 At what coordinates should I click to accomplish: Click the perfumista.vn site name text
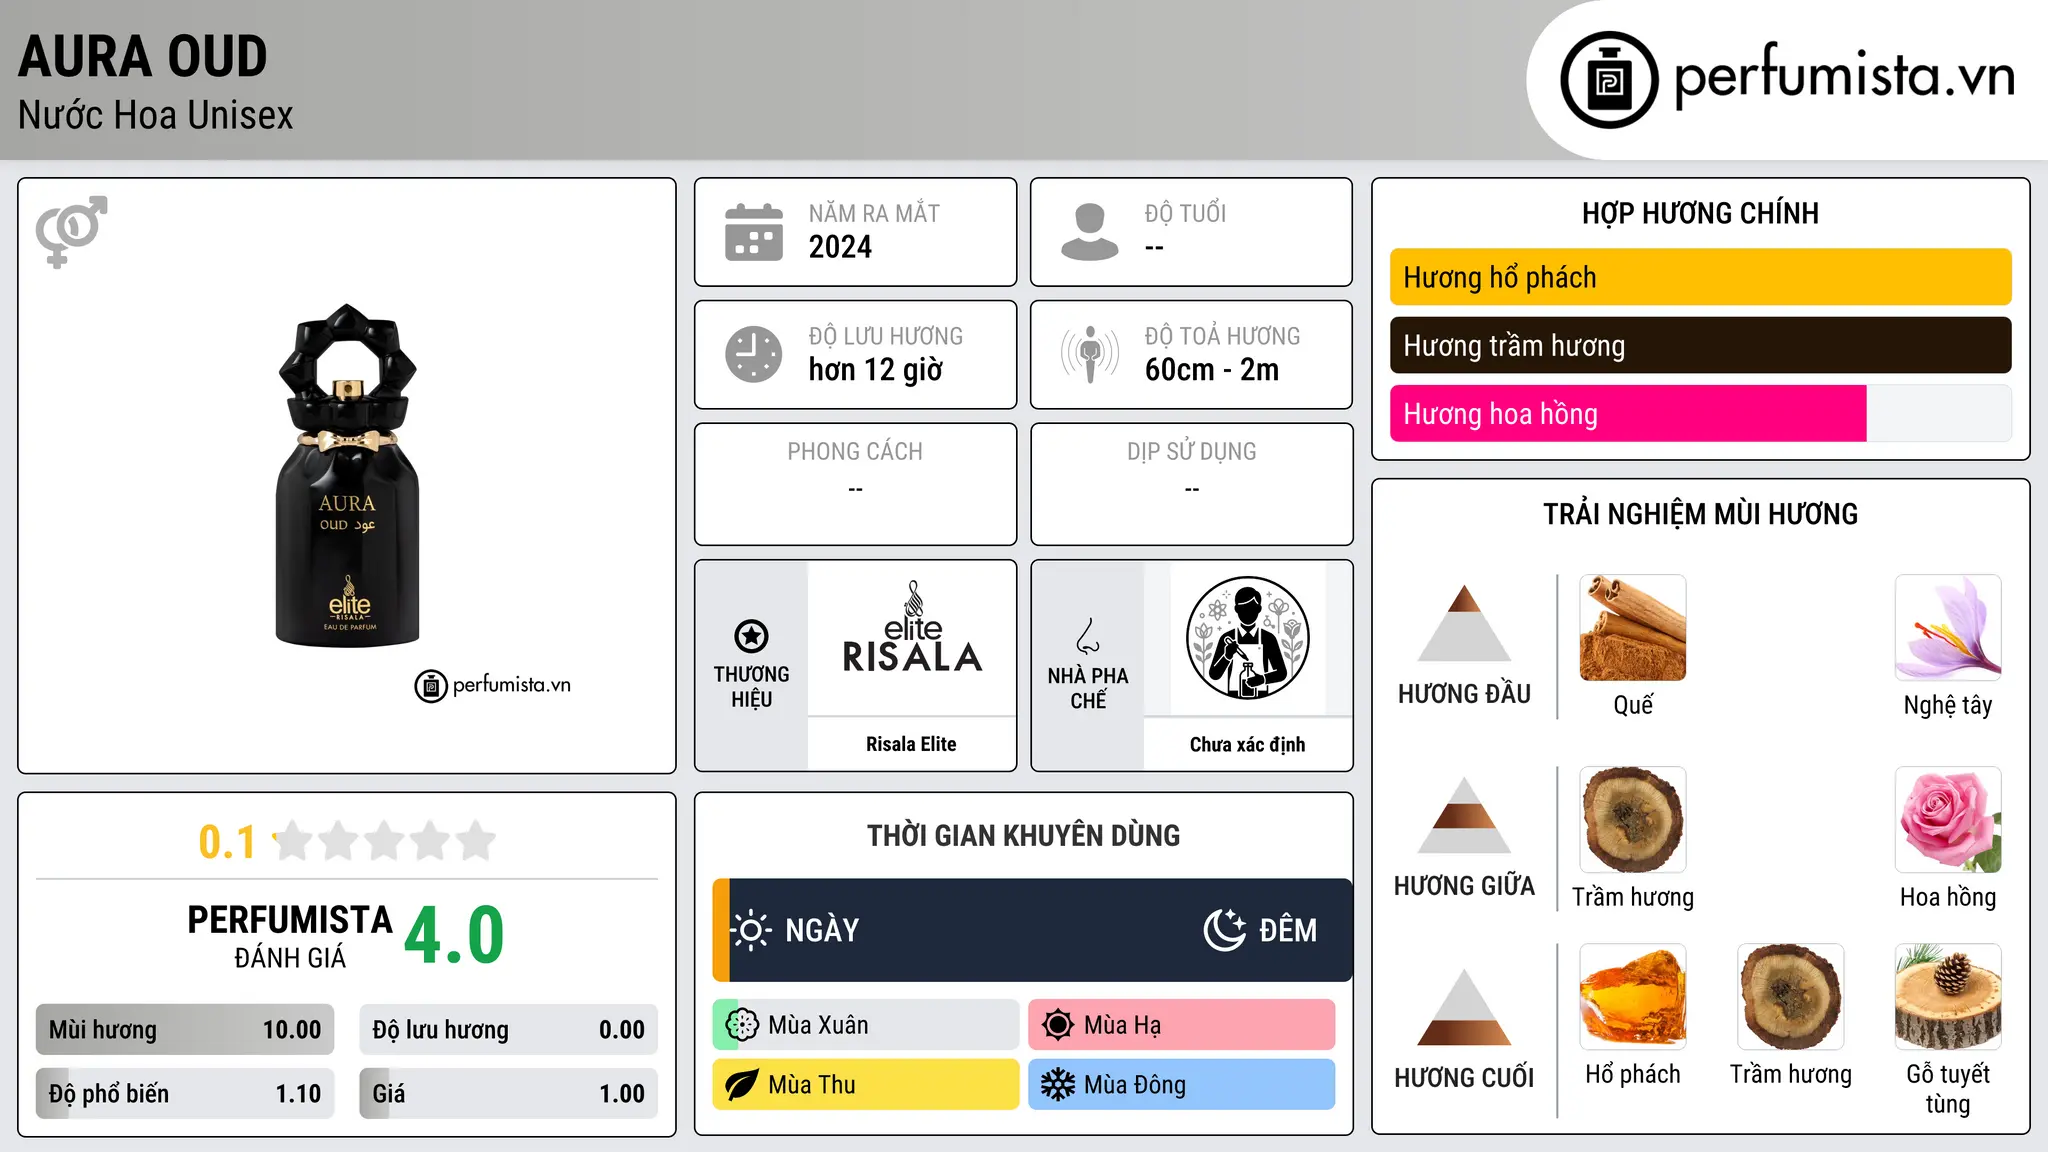click(x=1844, y=75)
